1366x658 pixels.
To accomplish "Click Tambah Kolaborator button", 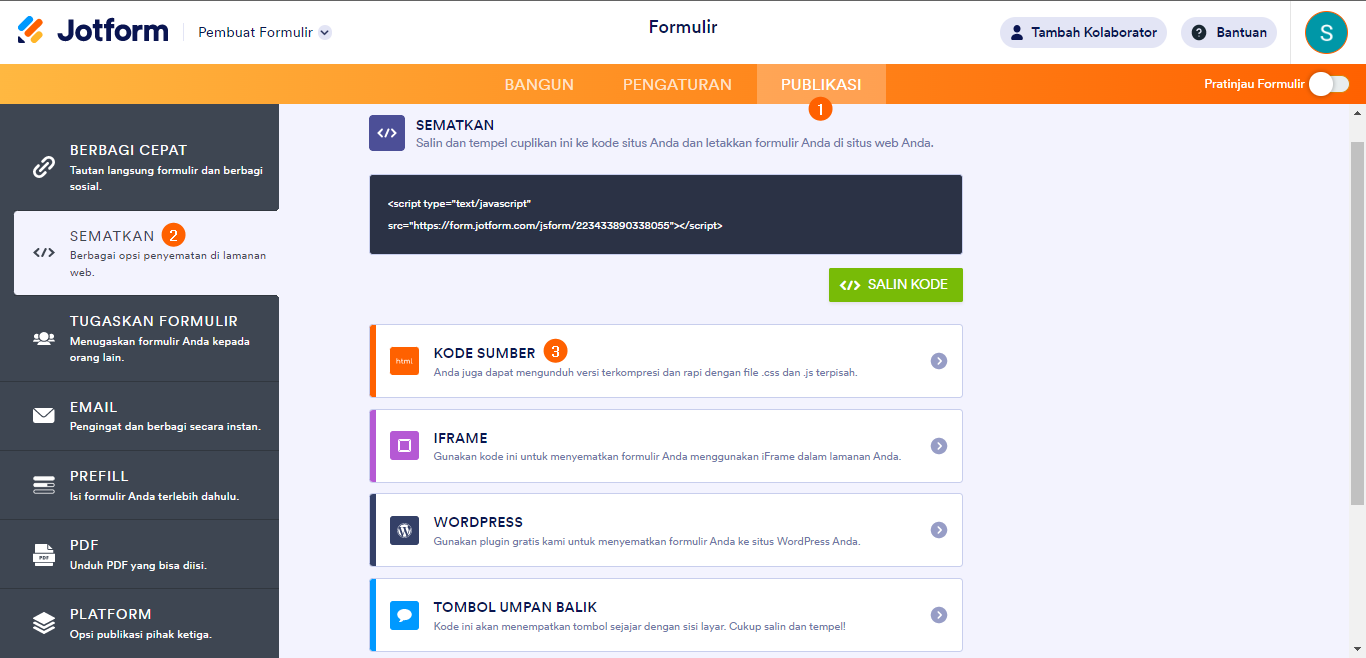I will (1083, 32).
